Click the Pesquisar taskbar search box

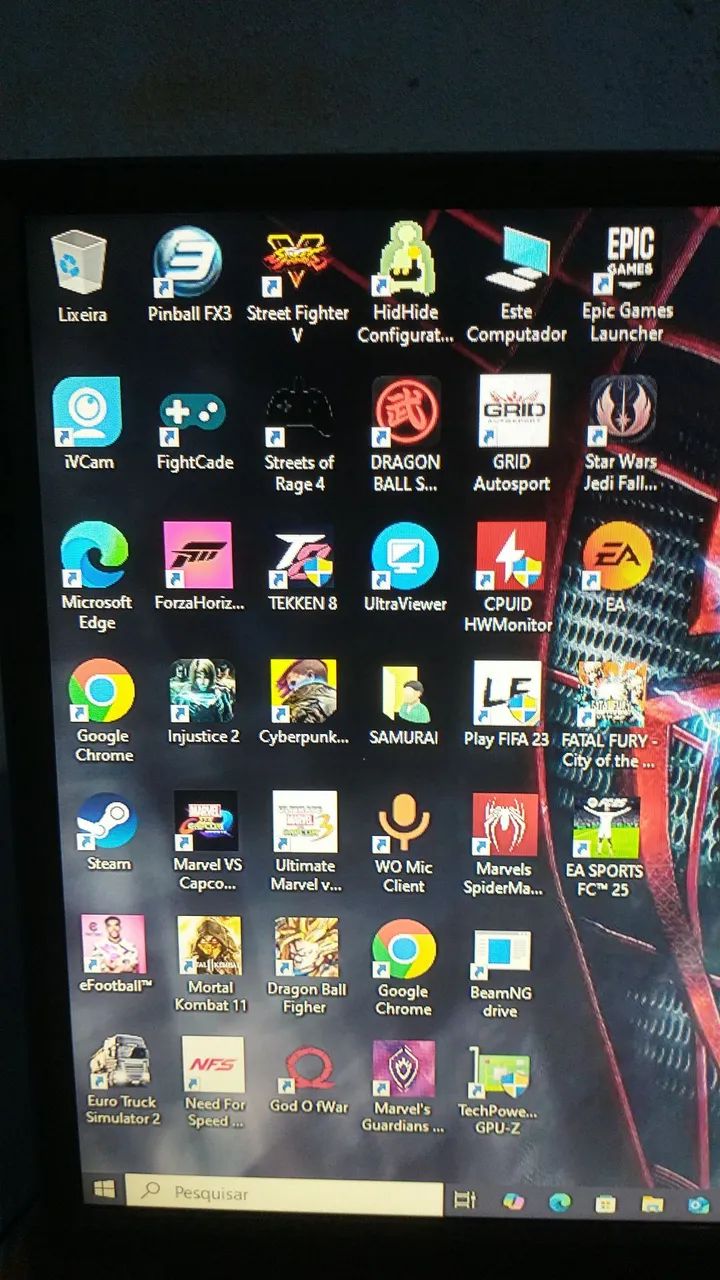click(285, 1195)
